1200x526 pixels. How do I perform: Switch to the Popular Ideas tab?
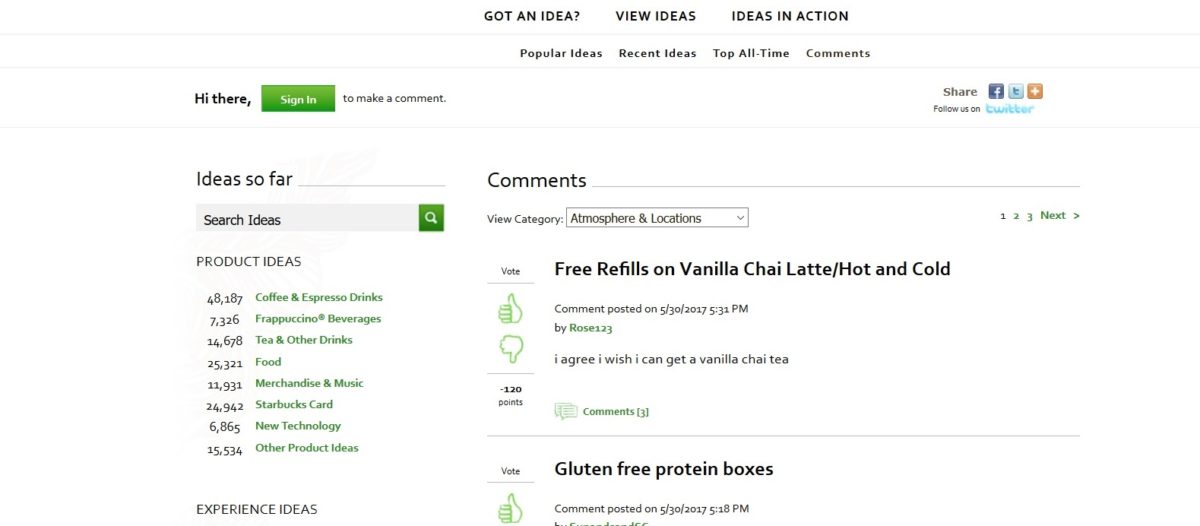click(561, 53)
